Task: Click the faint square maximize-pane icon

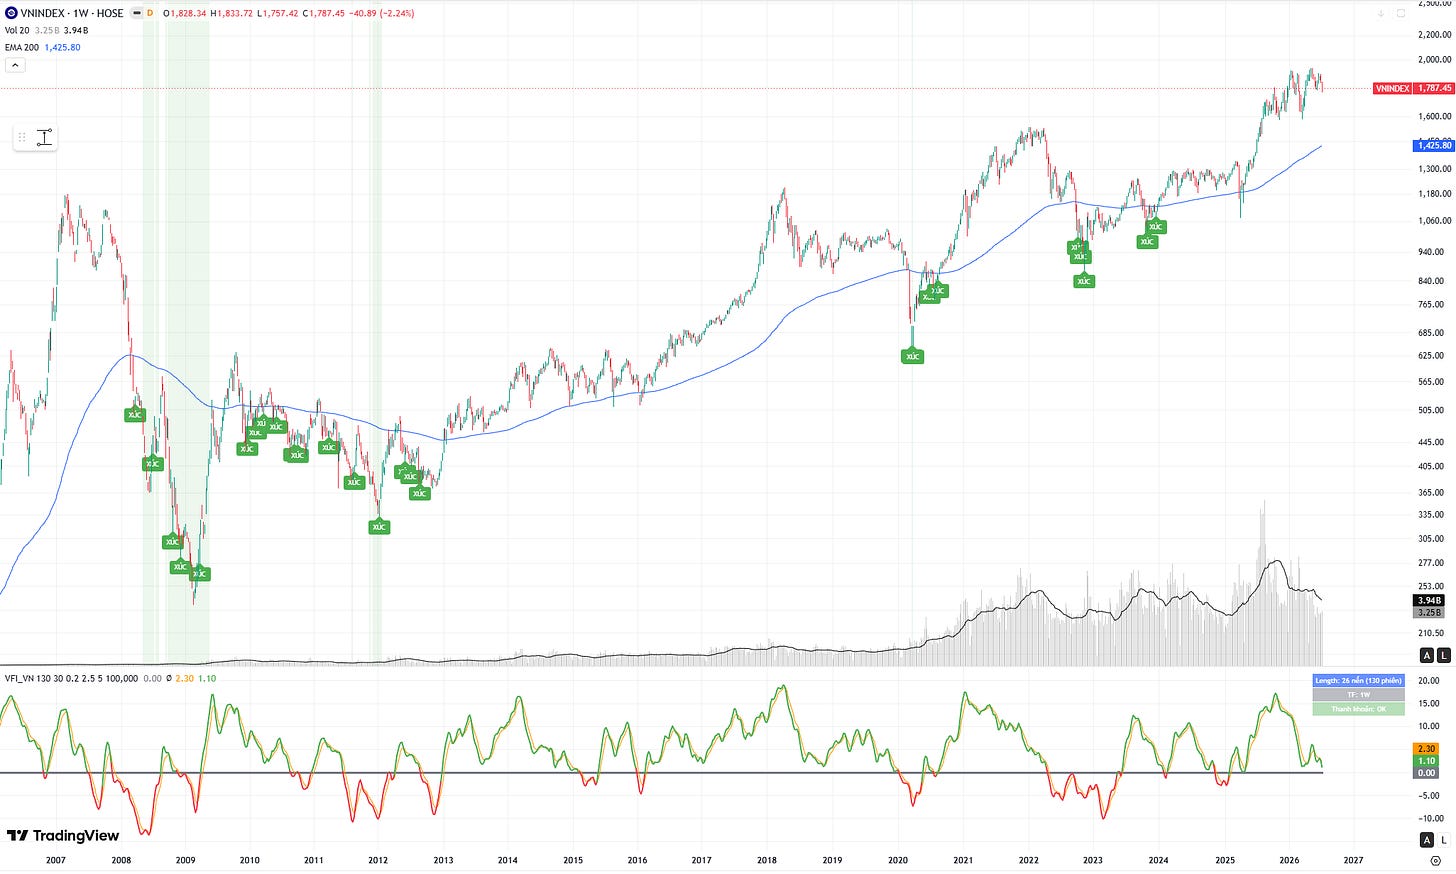Action: [x=1401, y=13]
